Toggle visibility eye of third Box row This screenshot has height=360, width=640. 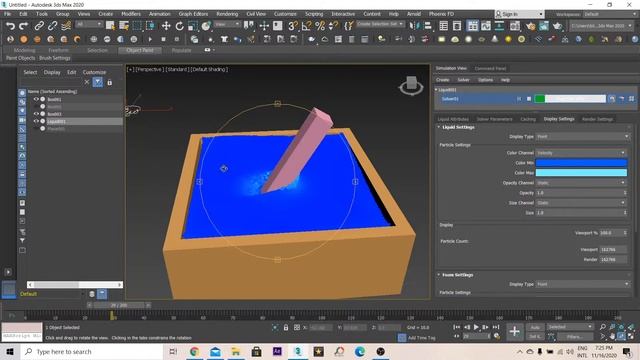point(36,114)
